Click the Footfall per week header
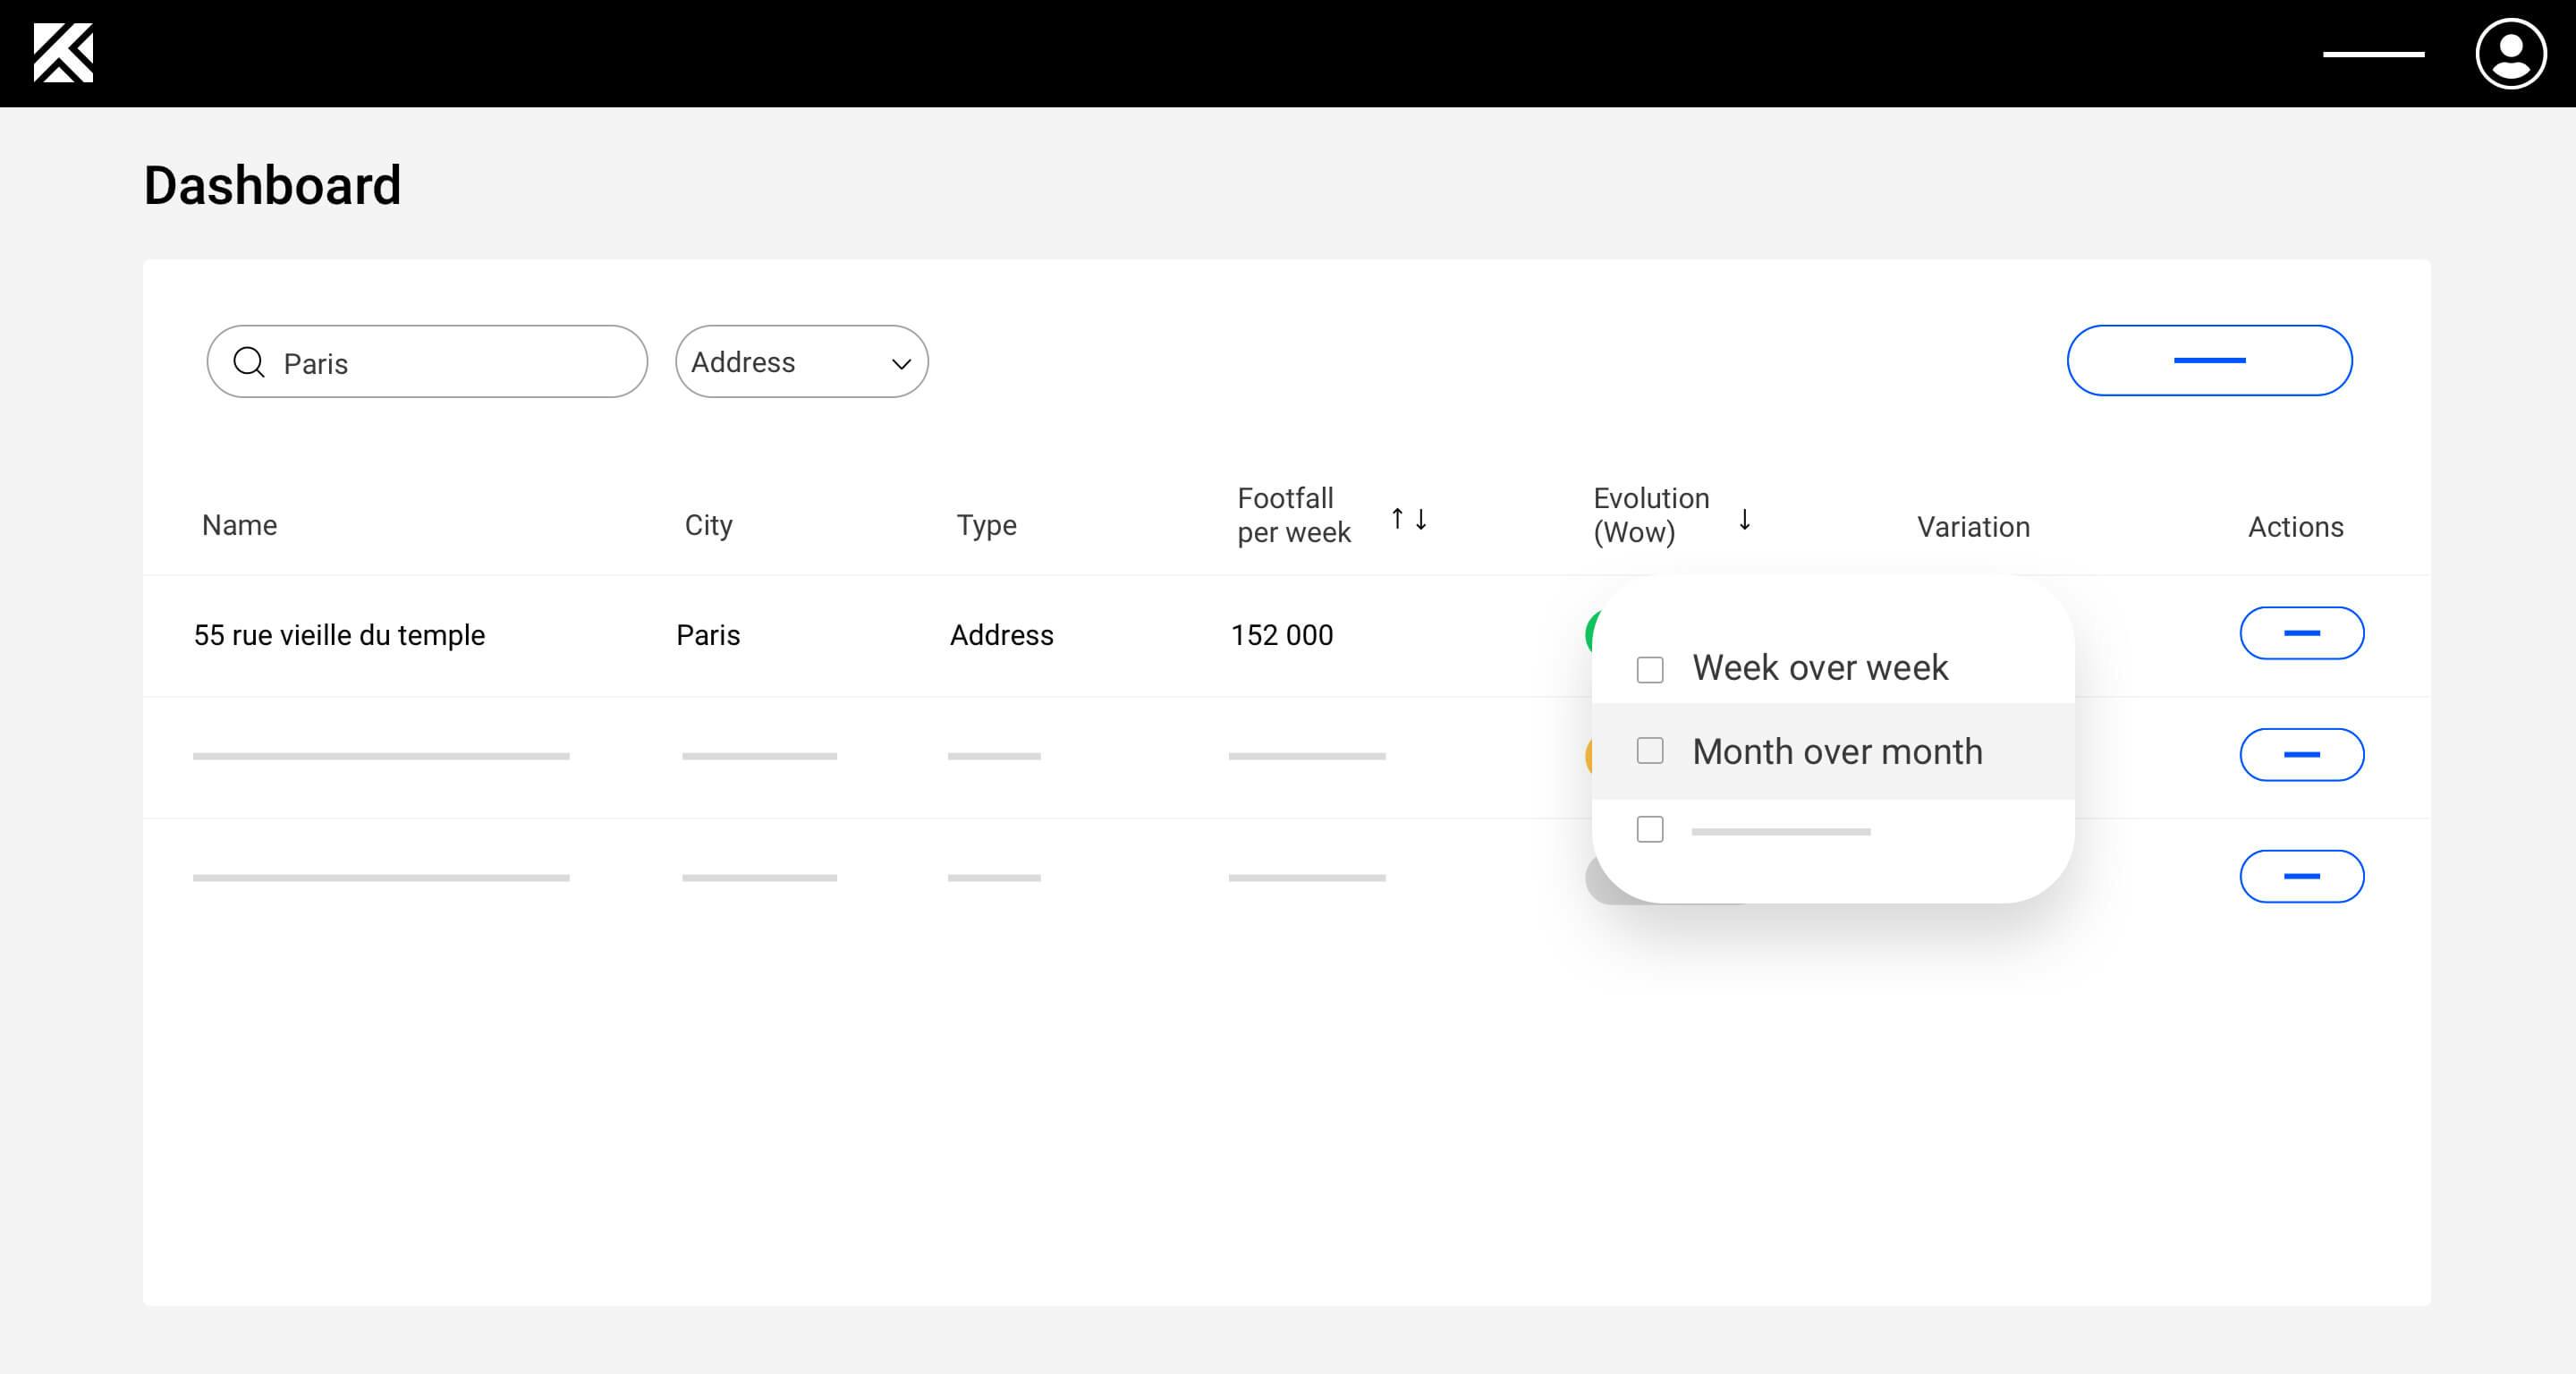 pos(1293,515)
